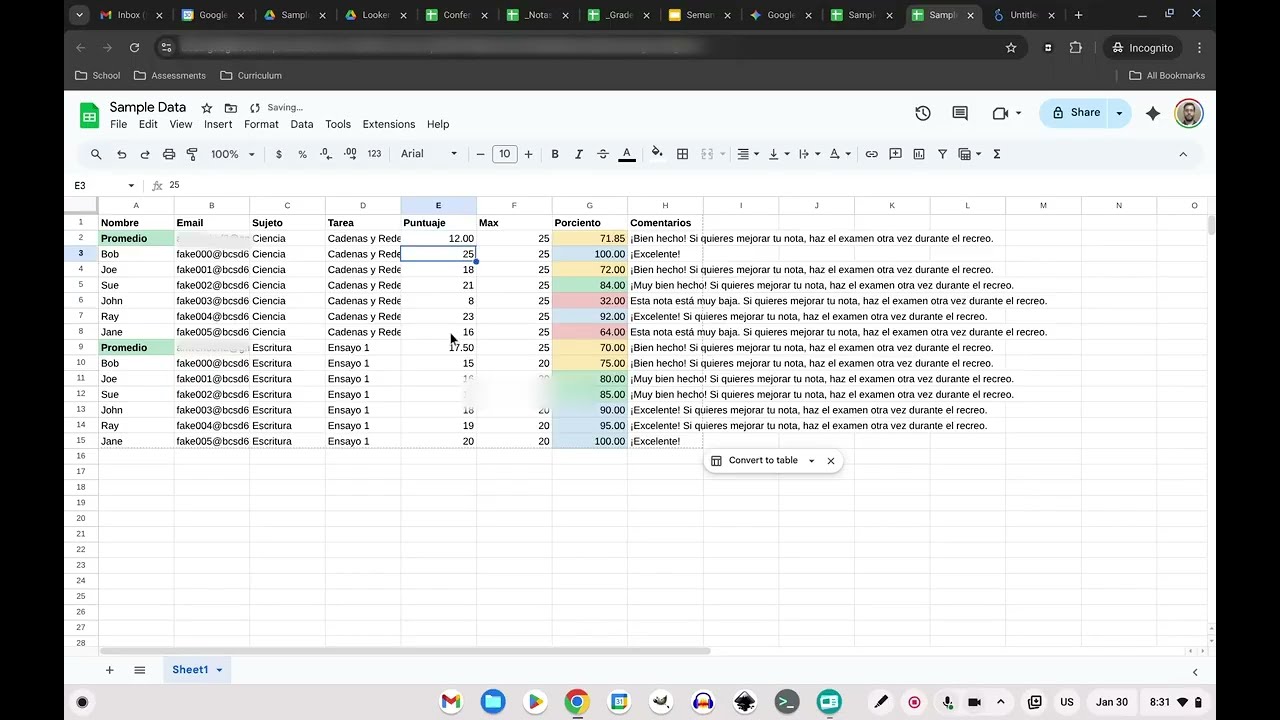Collapse the menus with chevron
Image resolution: width=1280 pixels, height=720 pixels.
pyautogui.click(x=1183, y=154)
